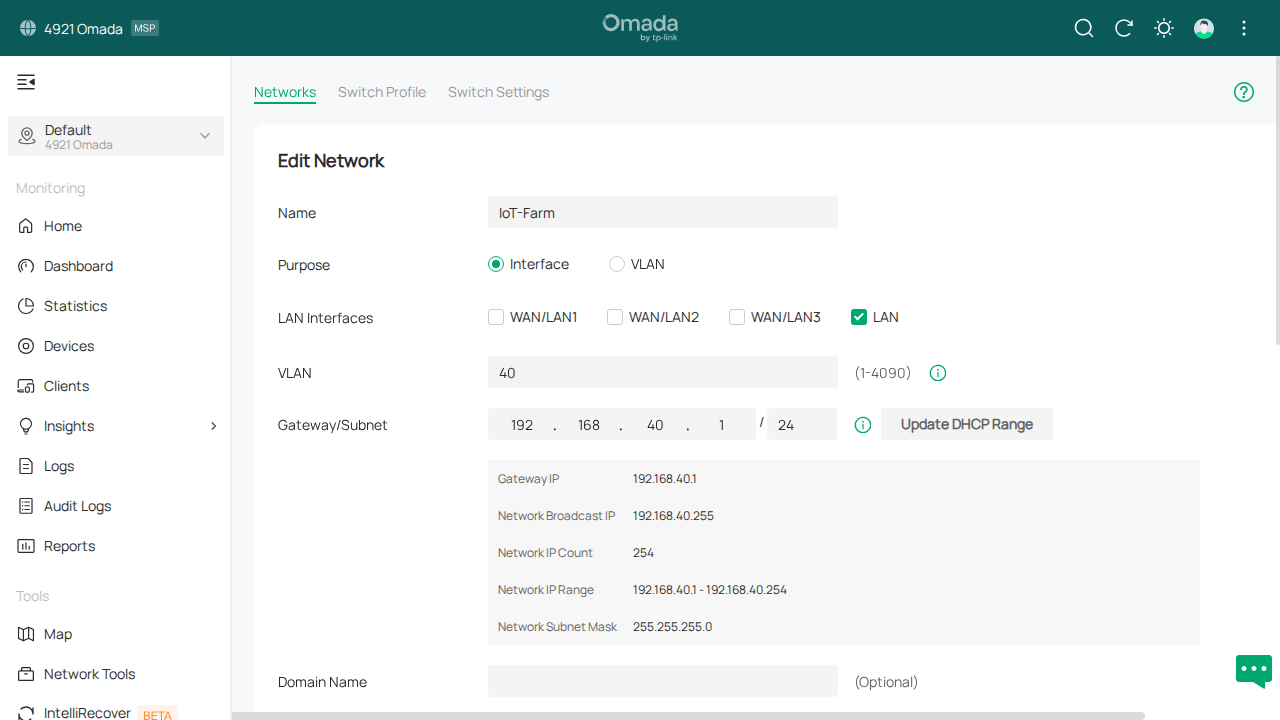Screen dimensions: 1280x720
Task: Toggle the light/dark theme sun icon
Action: (1163, 28)
